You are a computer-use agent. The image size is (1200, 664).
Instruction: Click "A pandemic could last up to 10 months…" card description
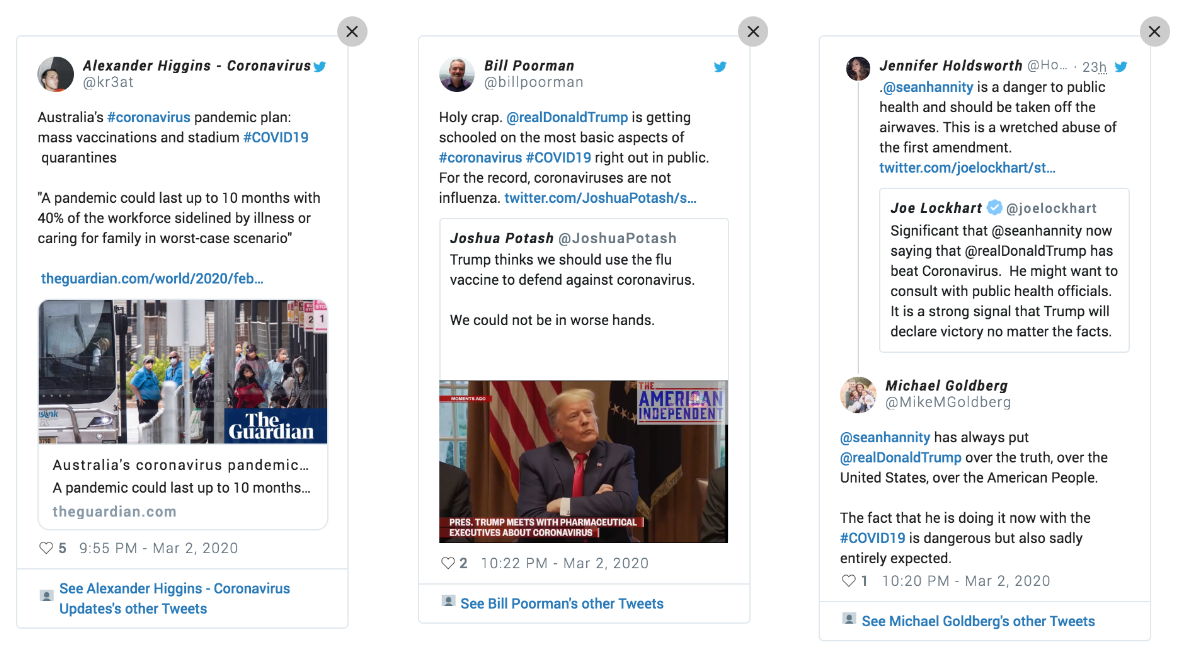click(182, 488)
